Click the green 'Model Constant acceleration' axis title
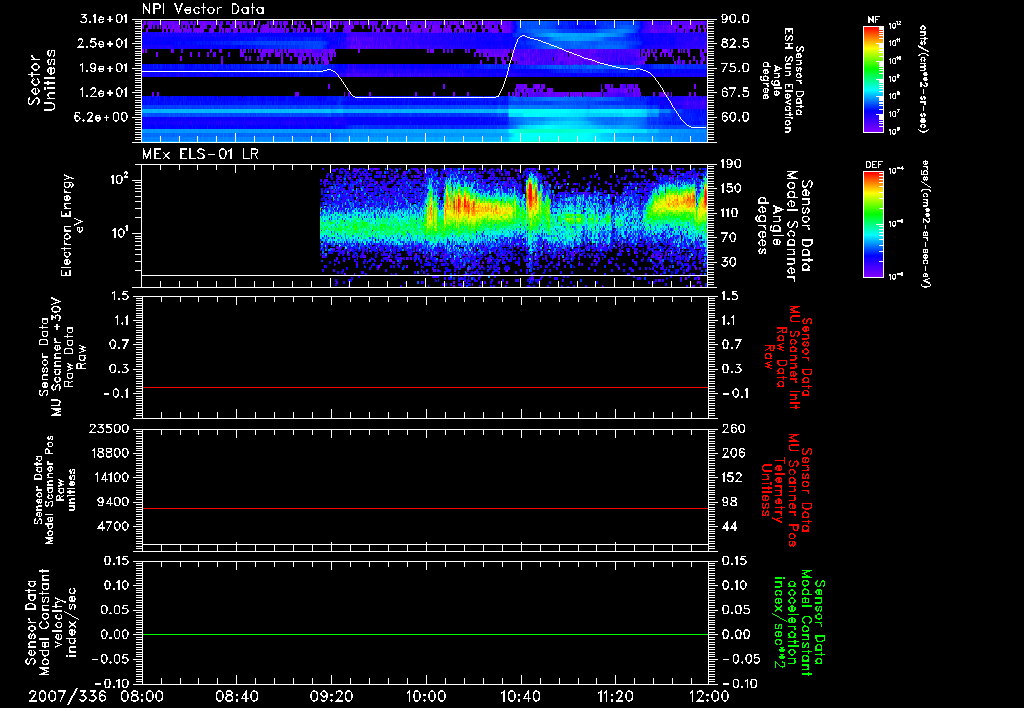The image size is (1024, 708). pyautogui.click(x=800, y=622)
